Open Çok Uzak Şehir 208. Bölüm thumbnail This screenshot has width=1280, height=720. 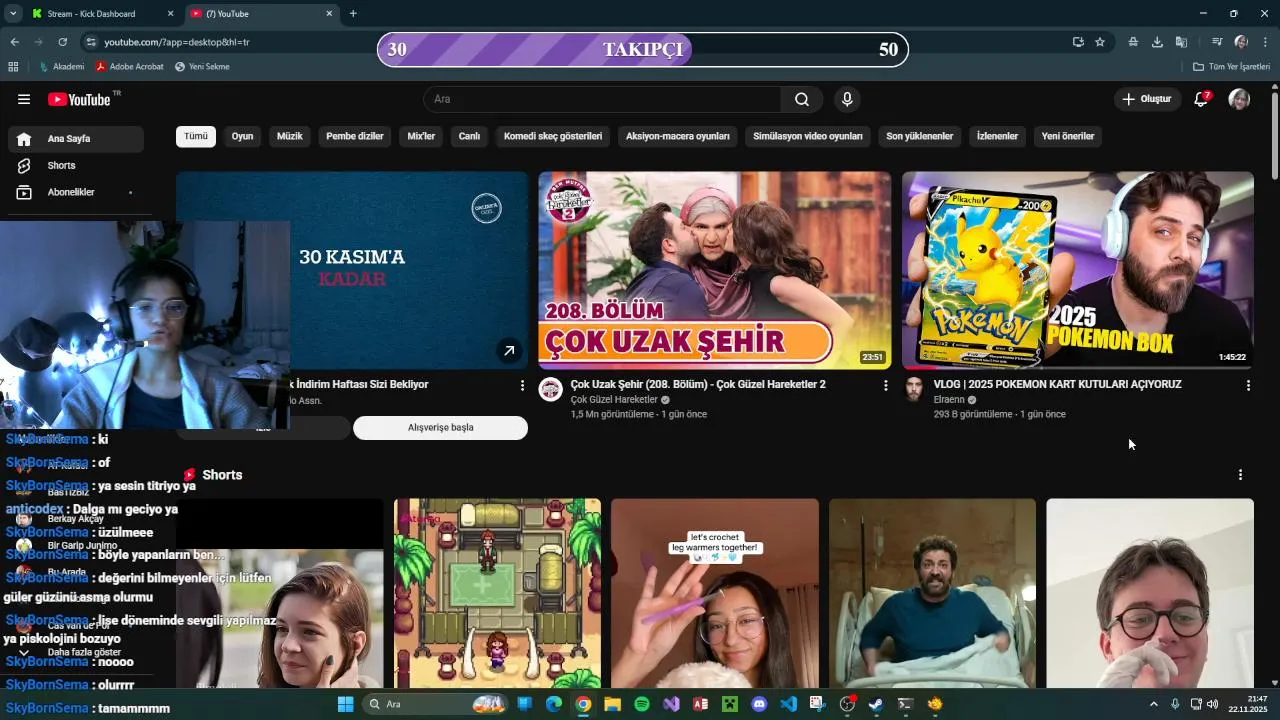coord(715,270)
